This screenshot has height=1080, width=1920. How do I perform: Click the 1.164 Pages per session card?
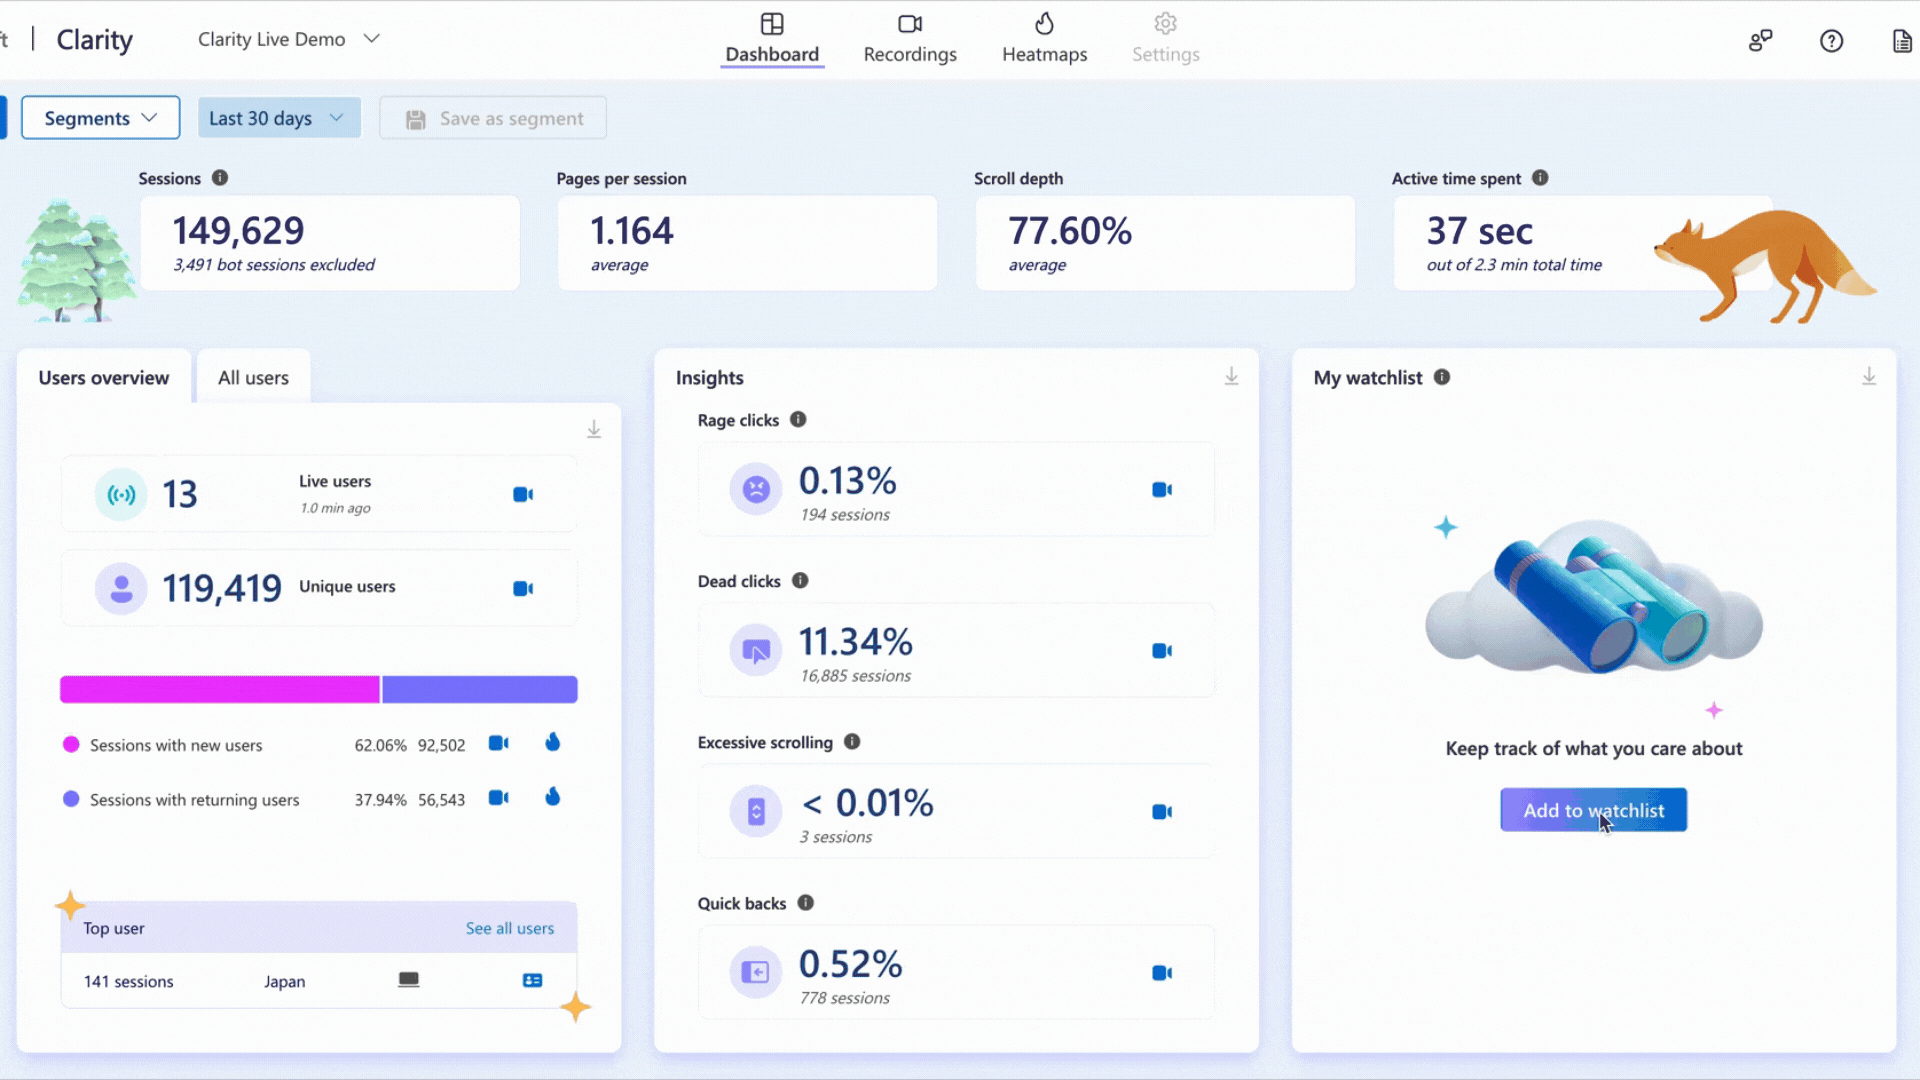tap(748, 243)
